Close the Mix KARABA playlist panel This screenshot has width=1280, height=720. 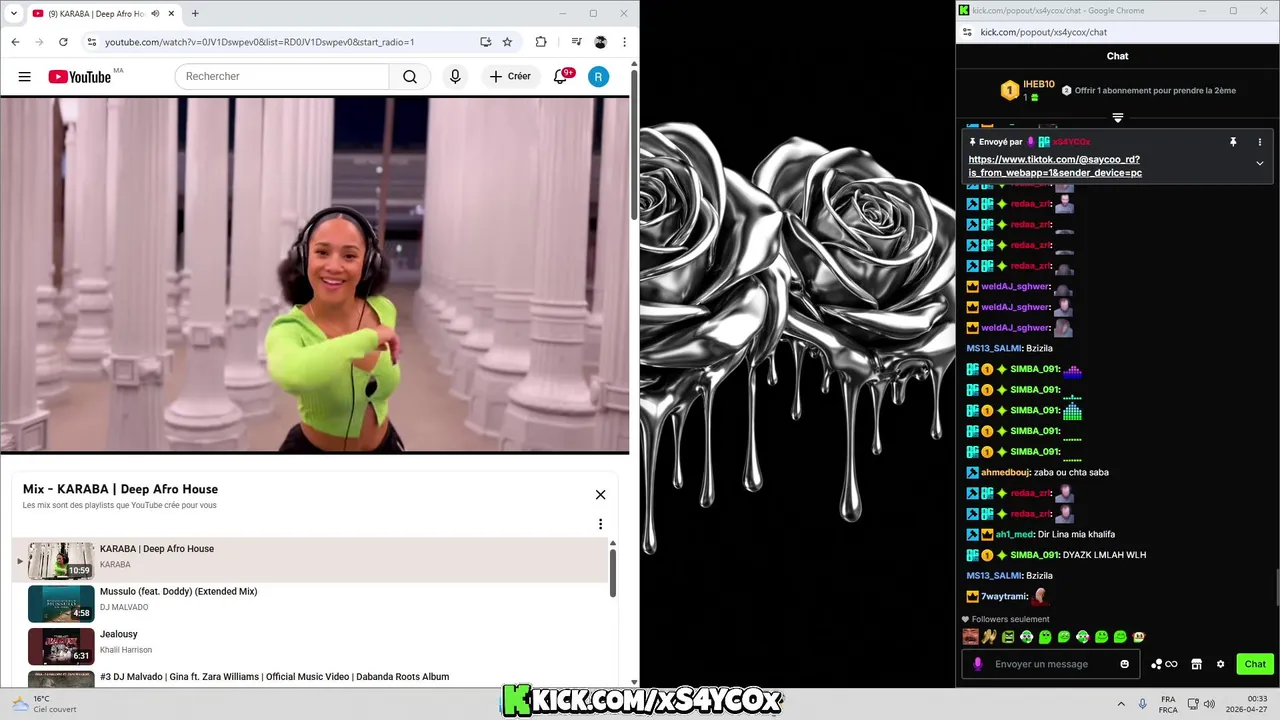click(x=600, y=494)
